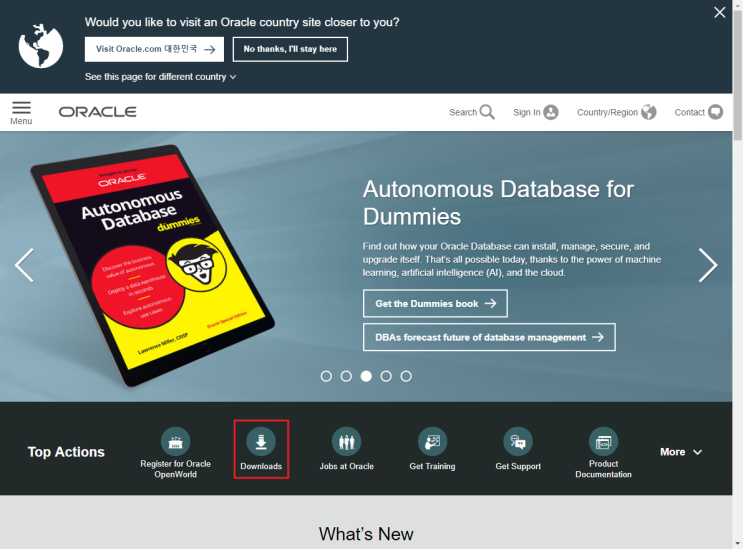Go to next carousel slide arrow
The width and height of the screenshot is (743, 549).
pyautogui.click(x=708, y=265)
